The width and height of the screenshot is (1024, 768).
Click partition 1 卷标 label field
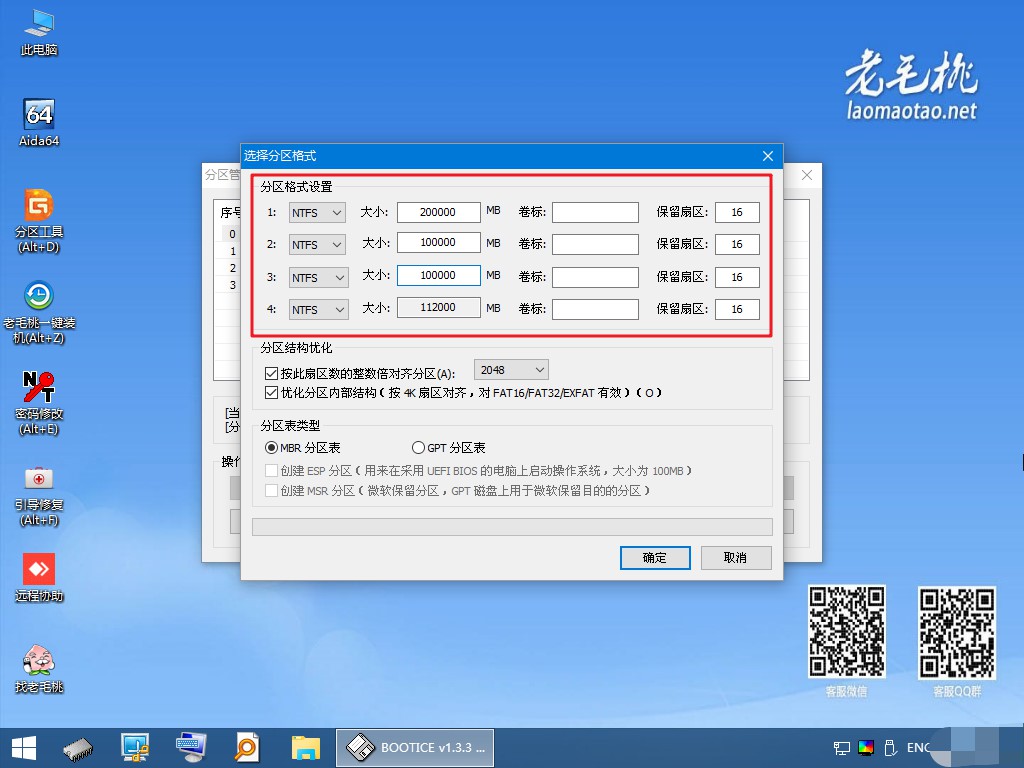(595, 212)
